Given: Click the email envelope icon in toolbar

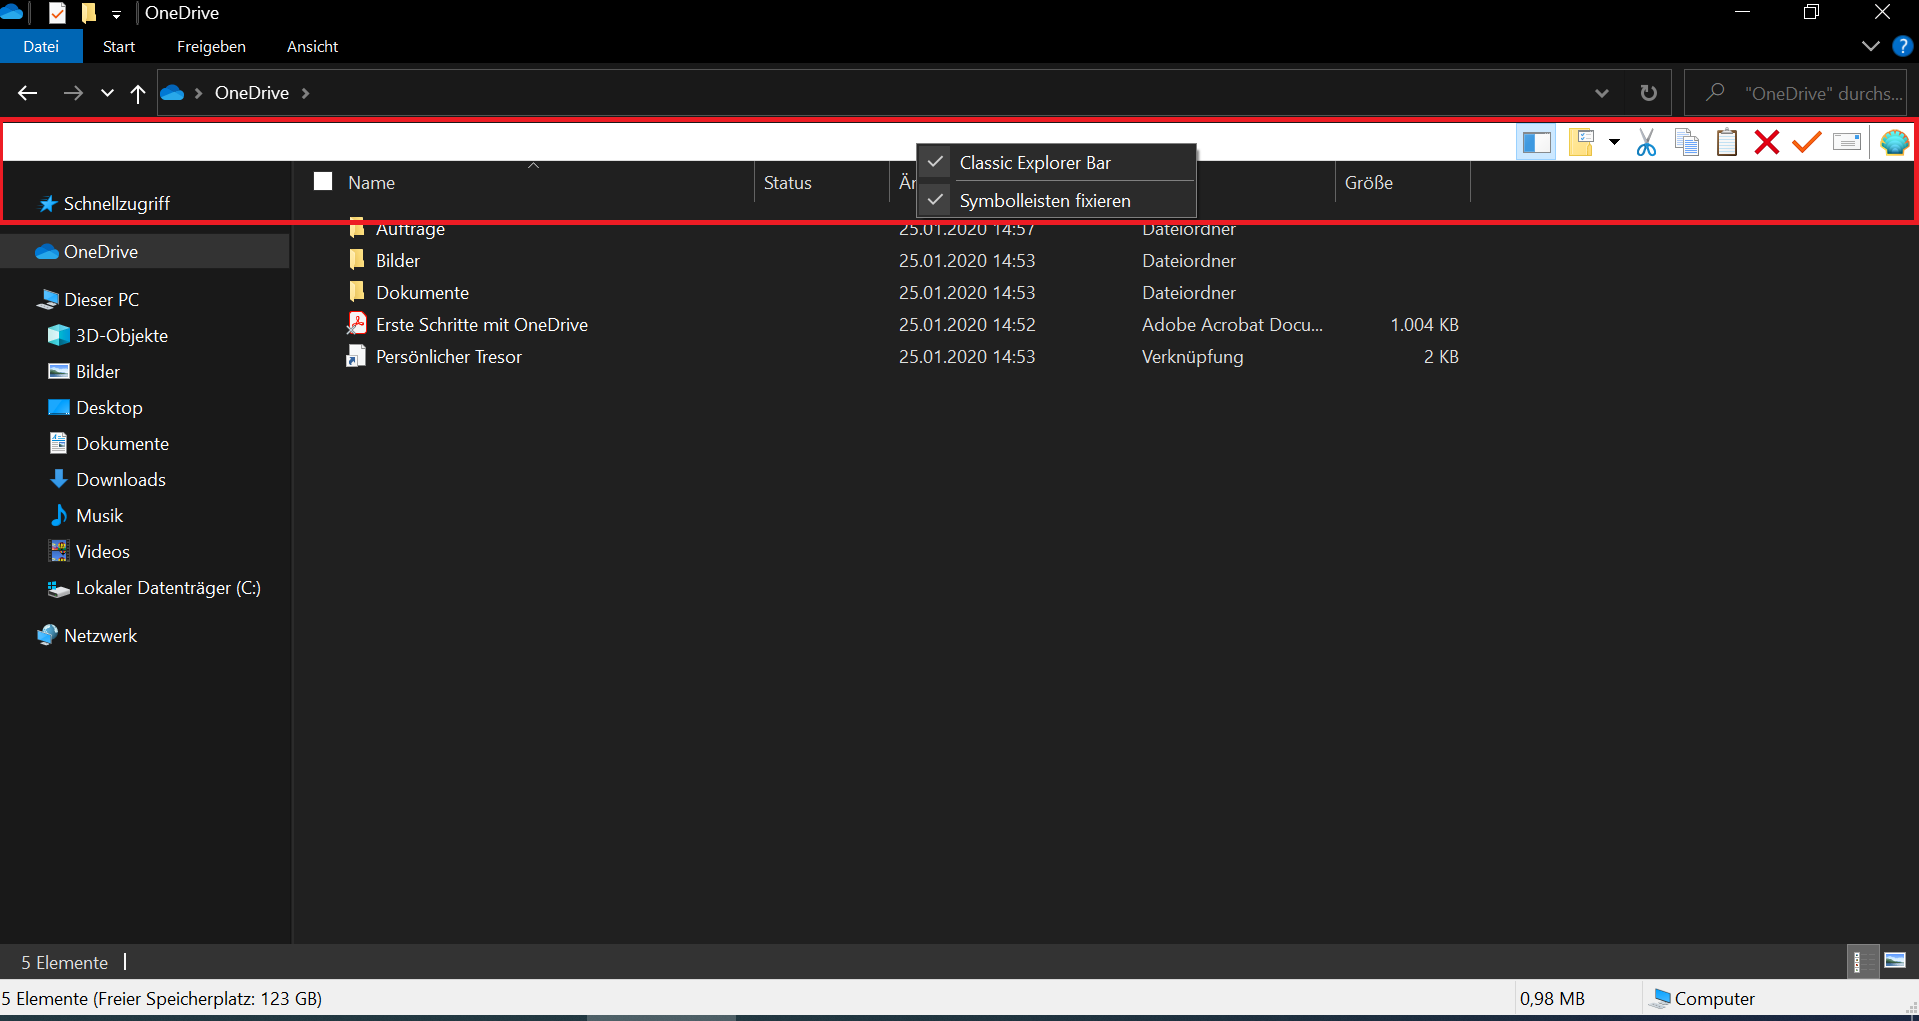Looking at the screenshot, I should tap(1847, 142).
